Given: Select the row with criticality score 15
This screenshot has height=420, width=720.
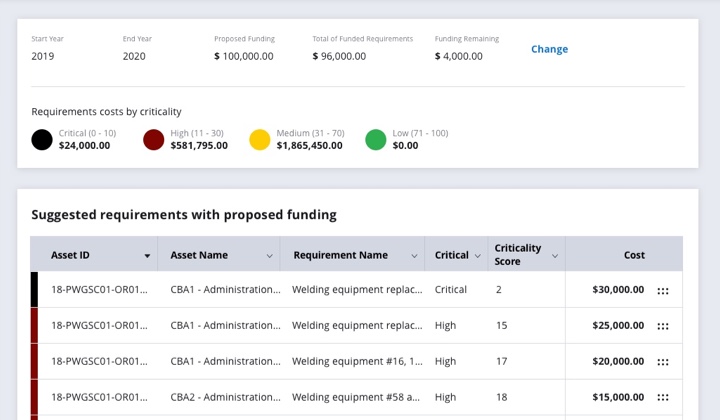Looking at the screenshot, I should point(356,325).
